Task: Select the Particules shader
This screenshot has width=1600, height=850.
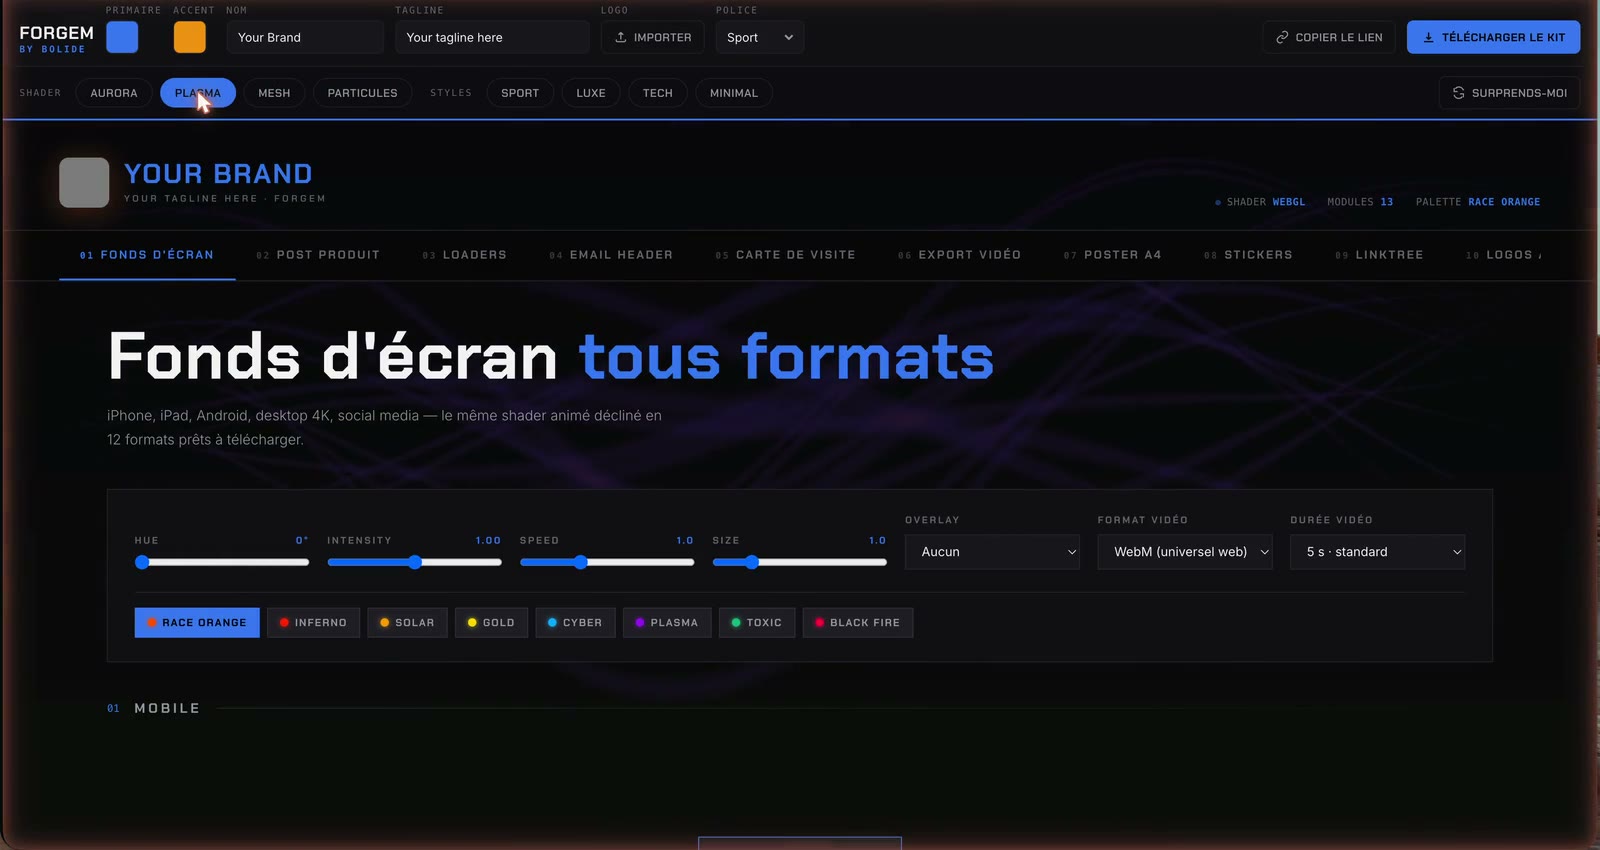Action: tap(362, 93)
